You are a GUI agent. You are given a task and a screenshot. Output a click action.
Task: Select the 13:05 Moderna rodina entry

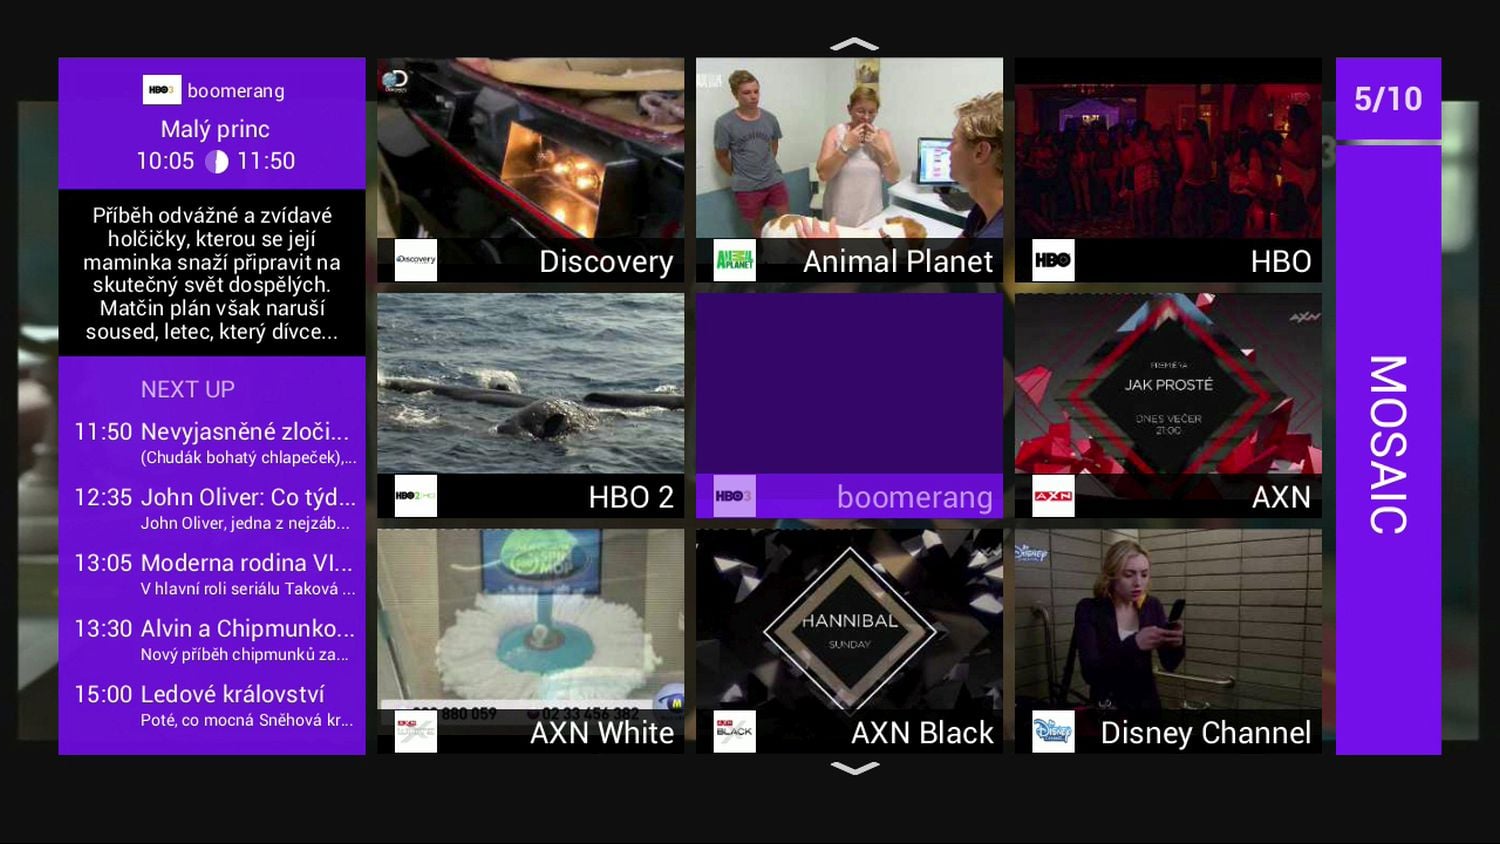(212, 575)
